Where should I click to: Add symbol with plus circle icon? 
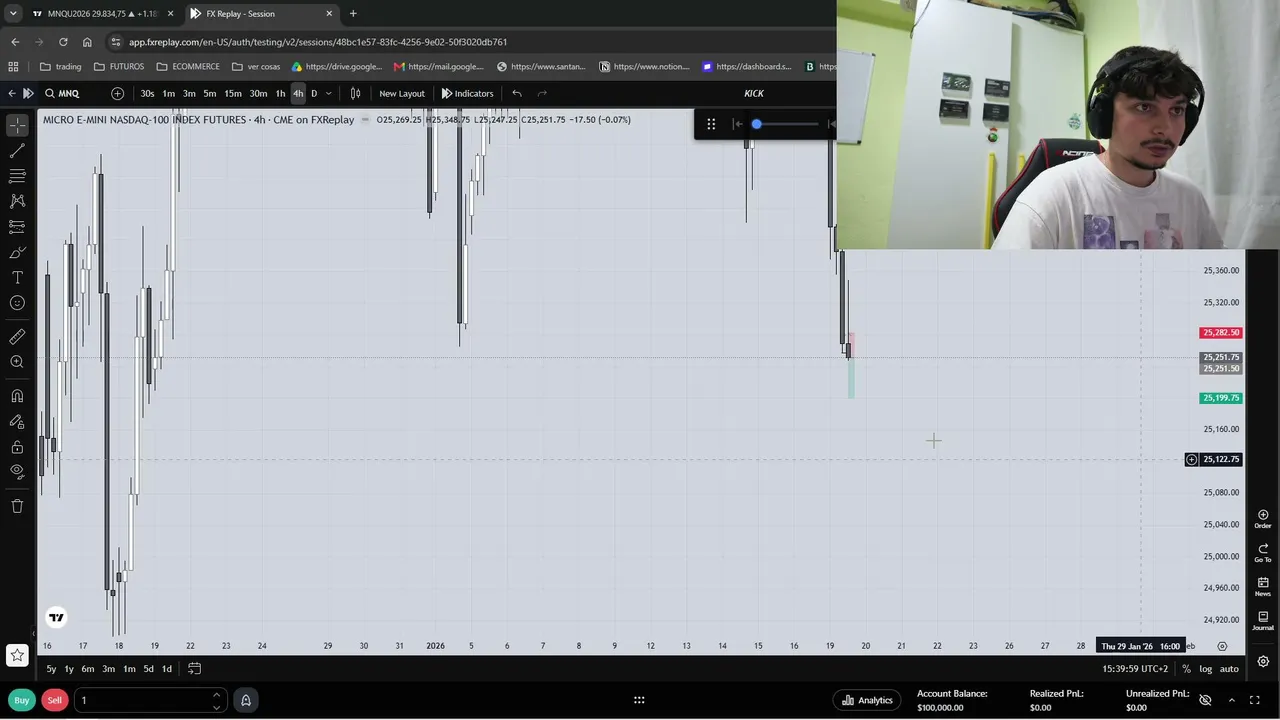click(117, 93)
